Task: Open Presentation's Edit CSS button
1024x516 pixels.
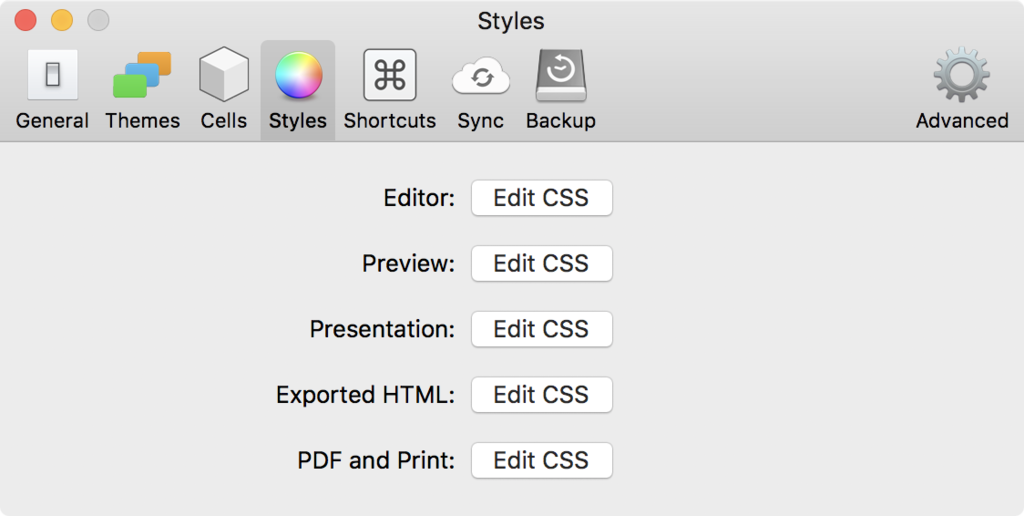Action: point(541,329)
